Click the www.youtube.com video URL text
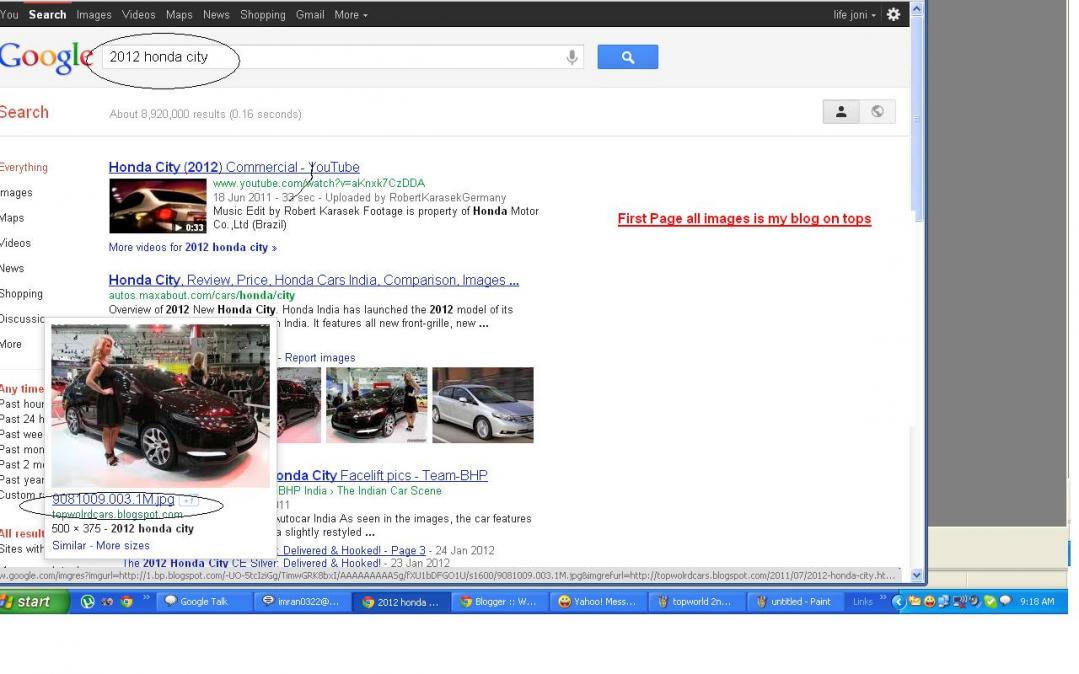Screen dimensions: 1079x674 (x=319, y=183)
